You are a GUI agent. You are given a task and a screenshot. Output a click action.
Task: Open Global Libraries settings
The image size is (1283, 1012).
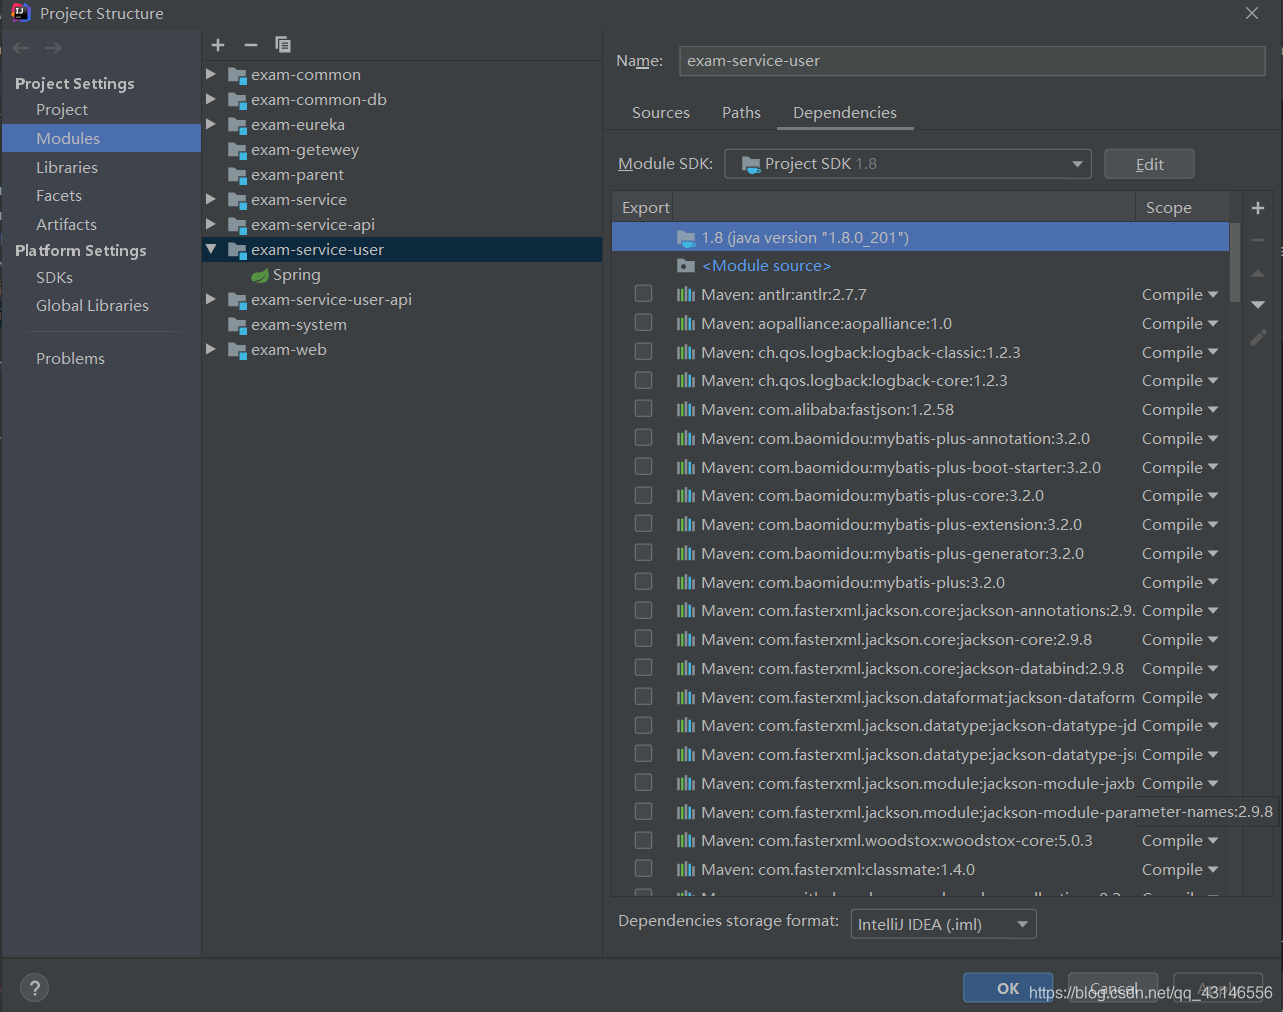(92, 306)
